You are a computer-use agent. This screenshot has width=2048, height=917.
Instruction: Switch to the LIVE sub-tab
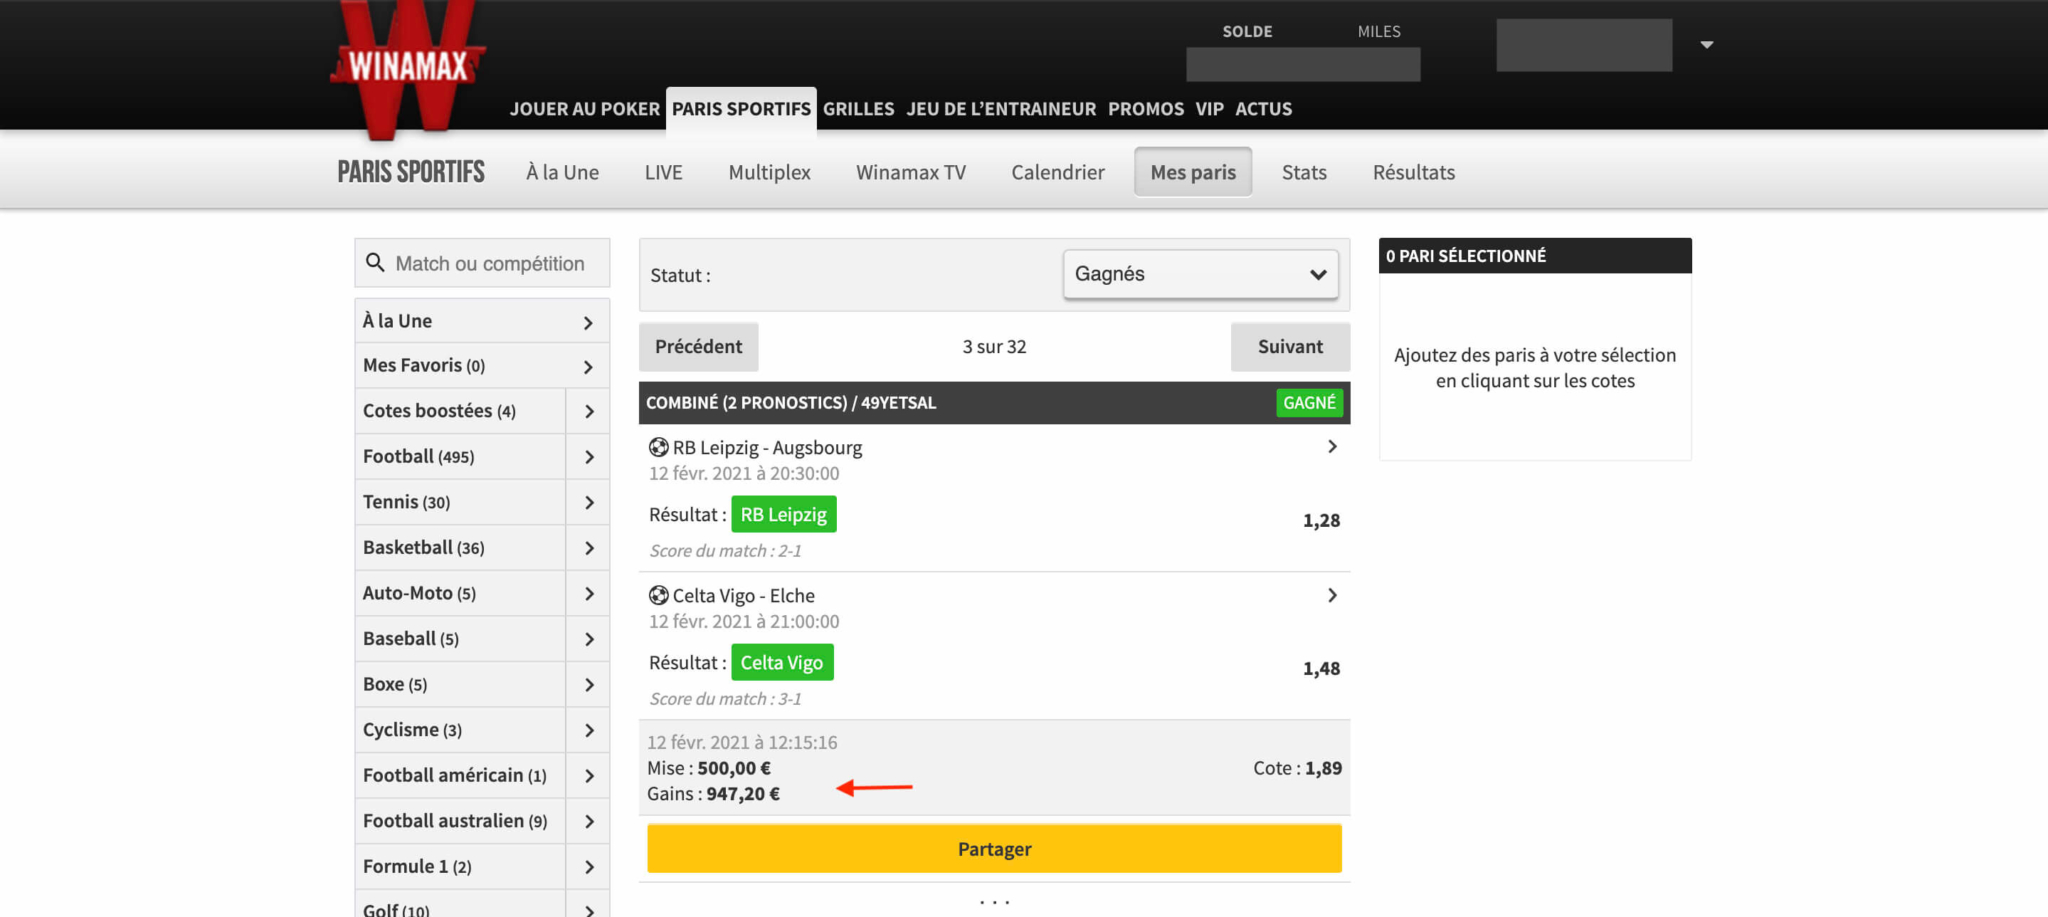click(664, 172)
